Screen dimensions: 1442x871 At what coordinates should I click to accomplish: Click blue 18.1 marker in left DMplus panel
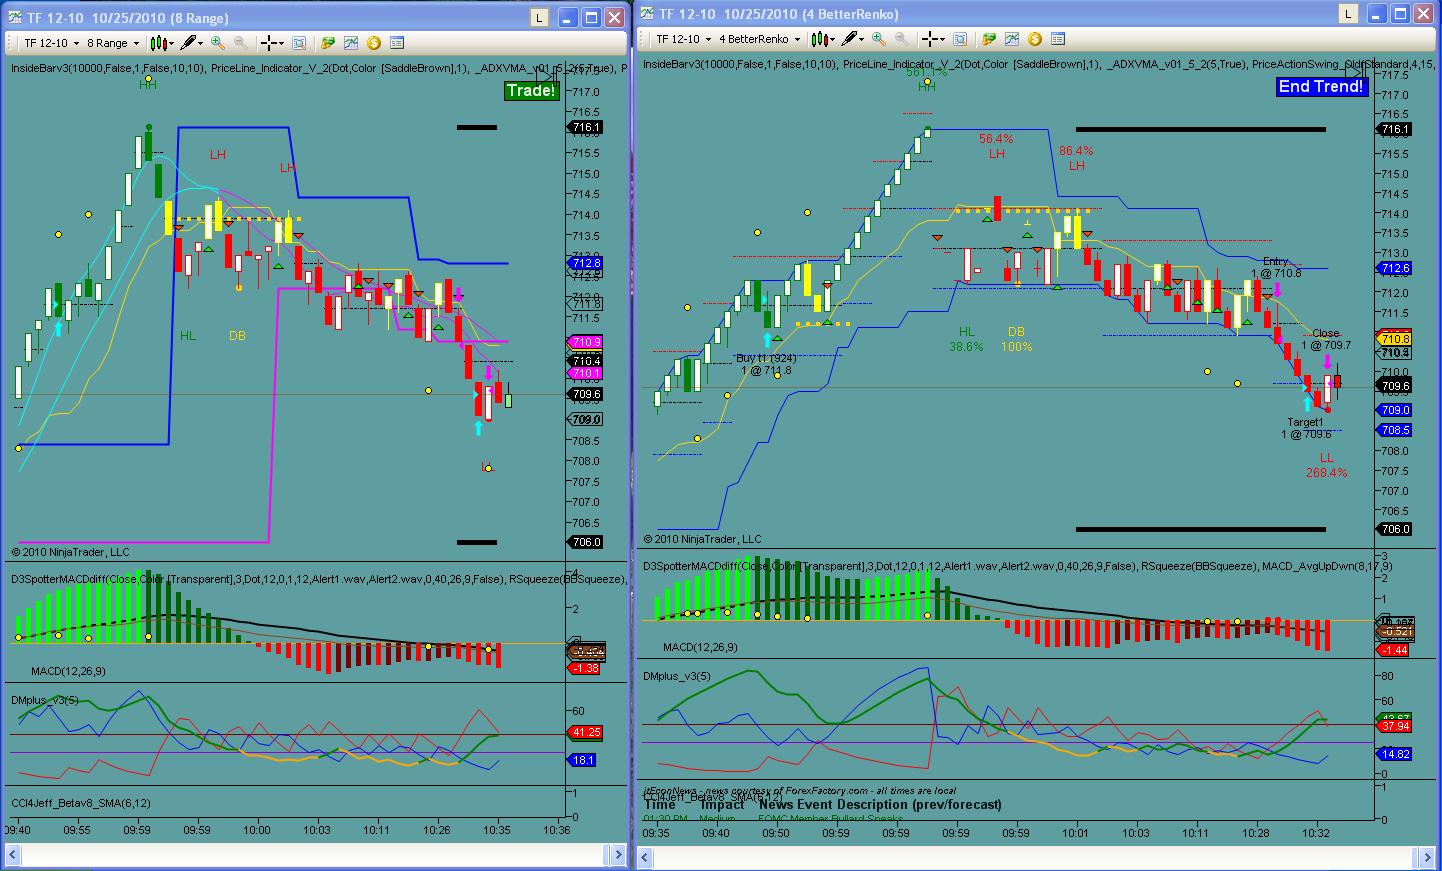583,760
